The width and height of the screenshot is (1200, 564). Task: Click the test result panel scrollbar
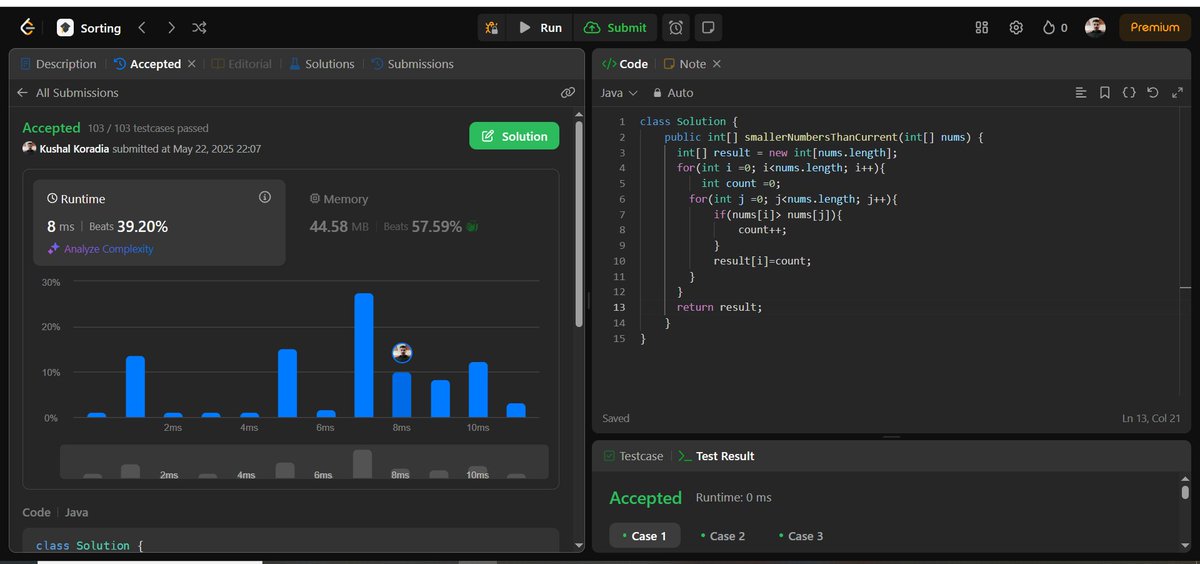point(1185,491)
